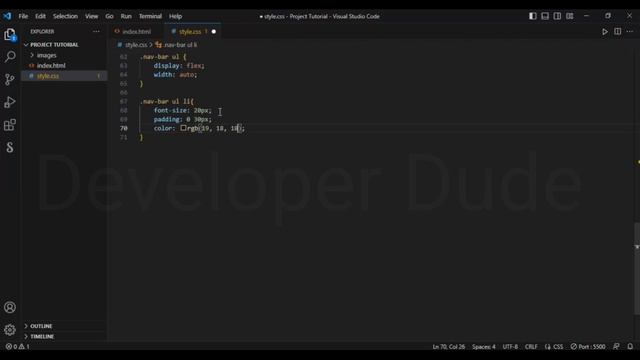Click UTF-8 encoding in status bar
Screen dimensions: 640x360
click(510, 347)
